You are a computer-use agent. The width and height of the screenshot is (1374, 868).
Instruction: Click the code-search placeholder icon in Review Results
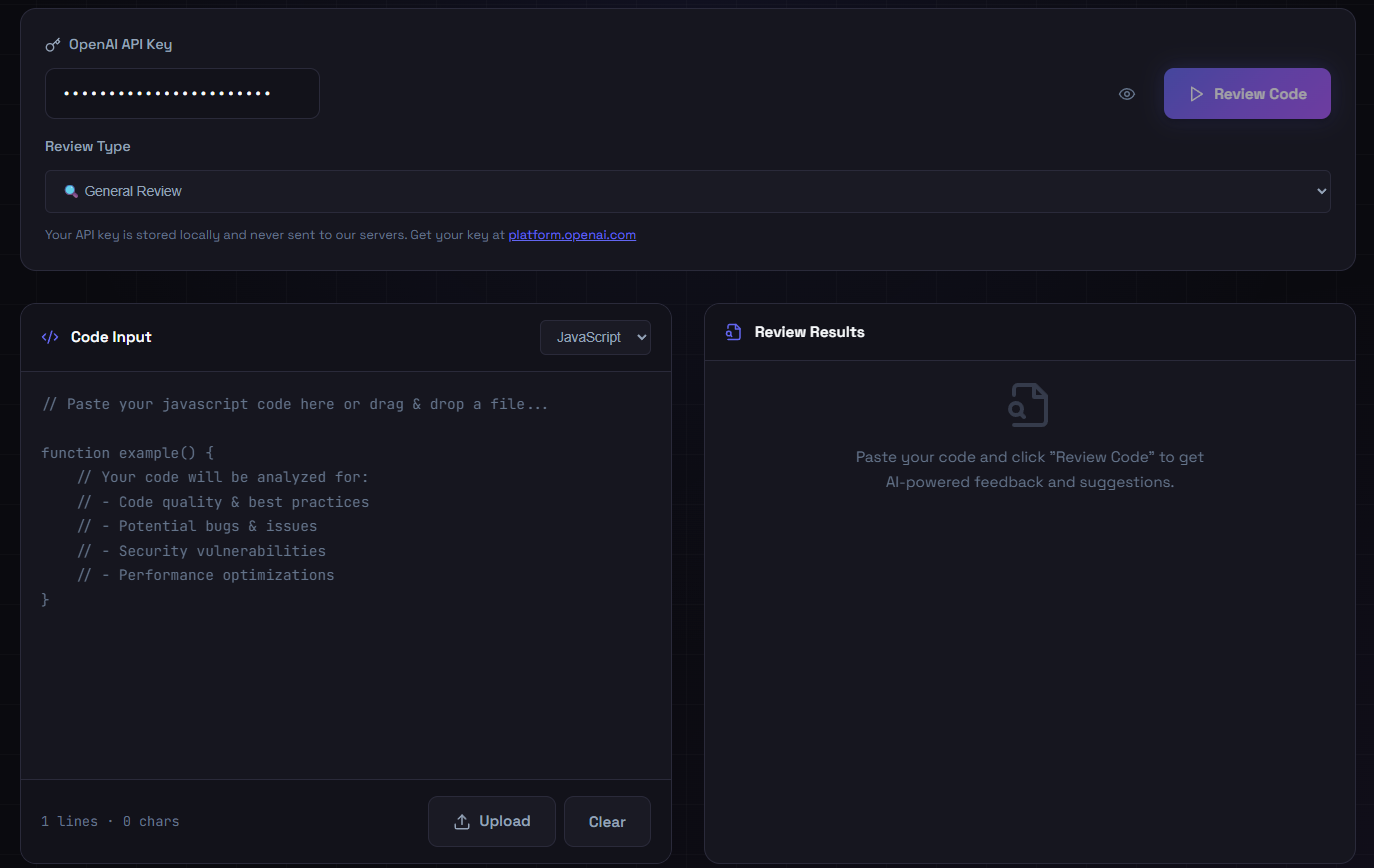(x=1029, y=405)
